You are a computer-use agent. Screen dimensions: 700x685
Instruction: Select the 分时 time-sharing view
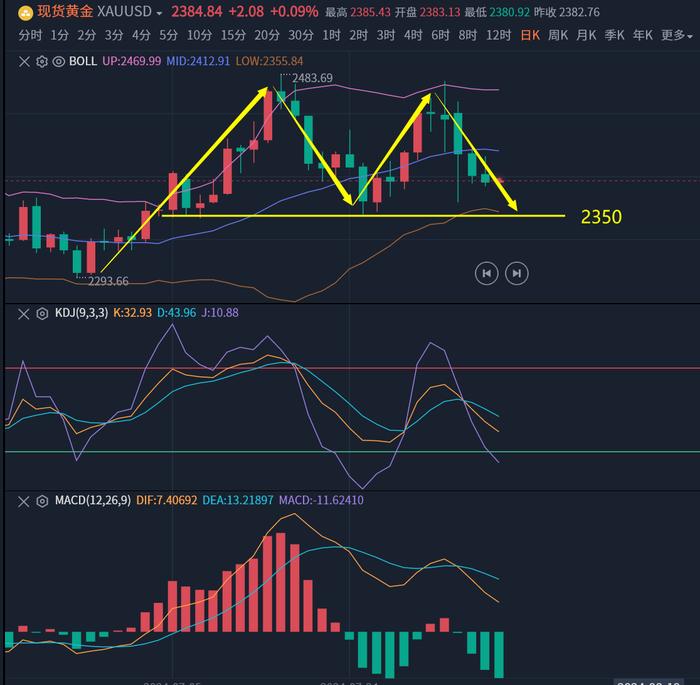(x=30, y=35)
